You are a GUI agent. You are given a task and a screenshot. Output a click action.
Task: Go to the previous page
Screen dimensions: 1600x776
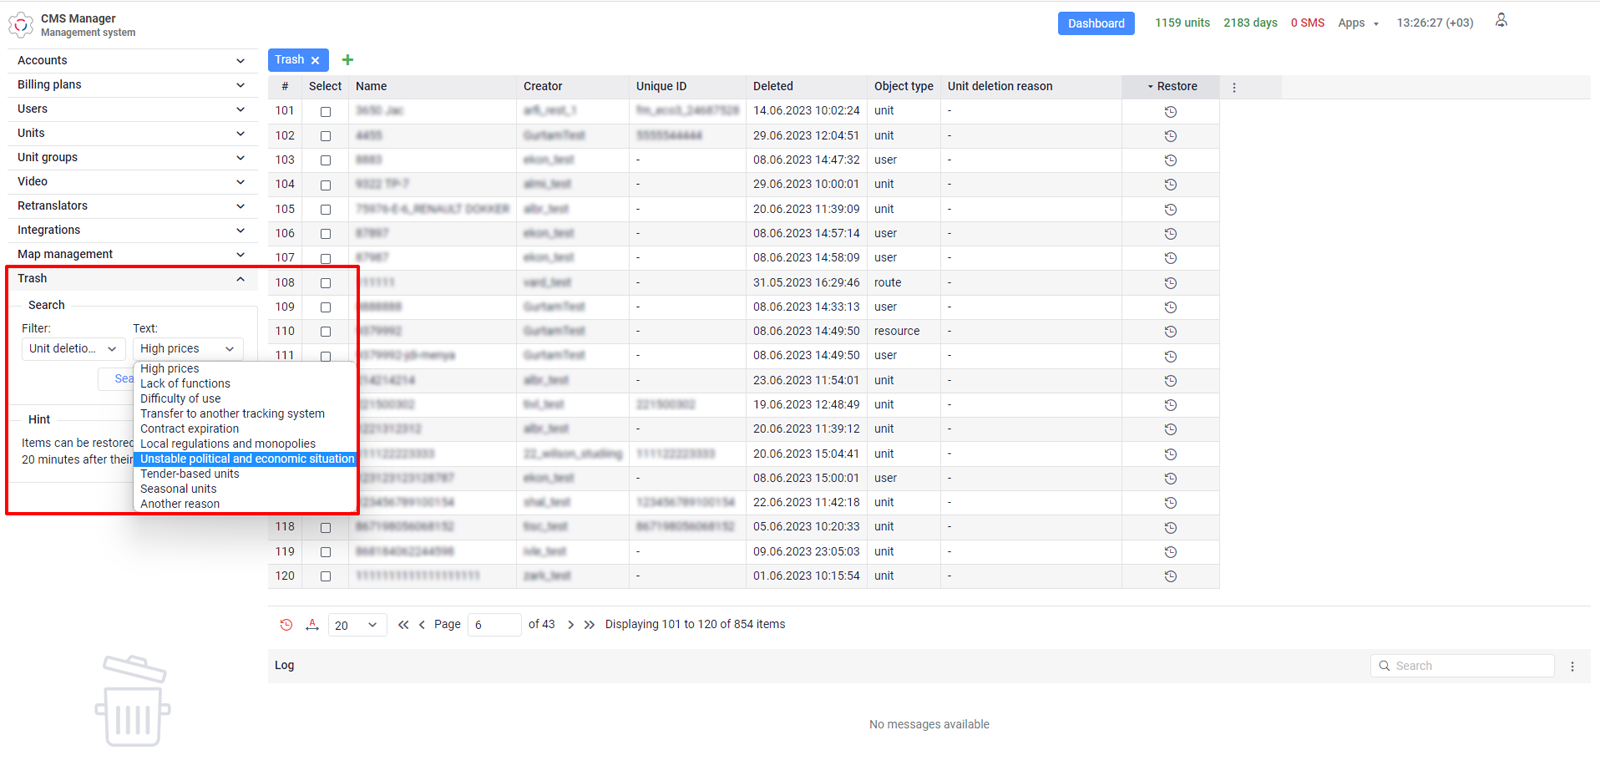click(422, 624)
